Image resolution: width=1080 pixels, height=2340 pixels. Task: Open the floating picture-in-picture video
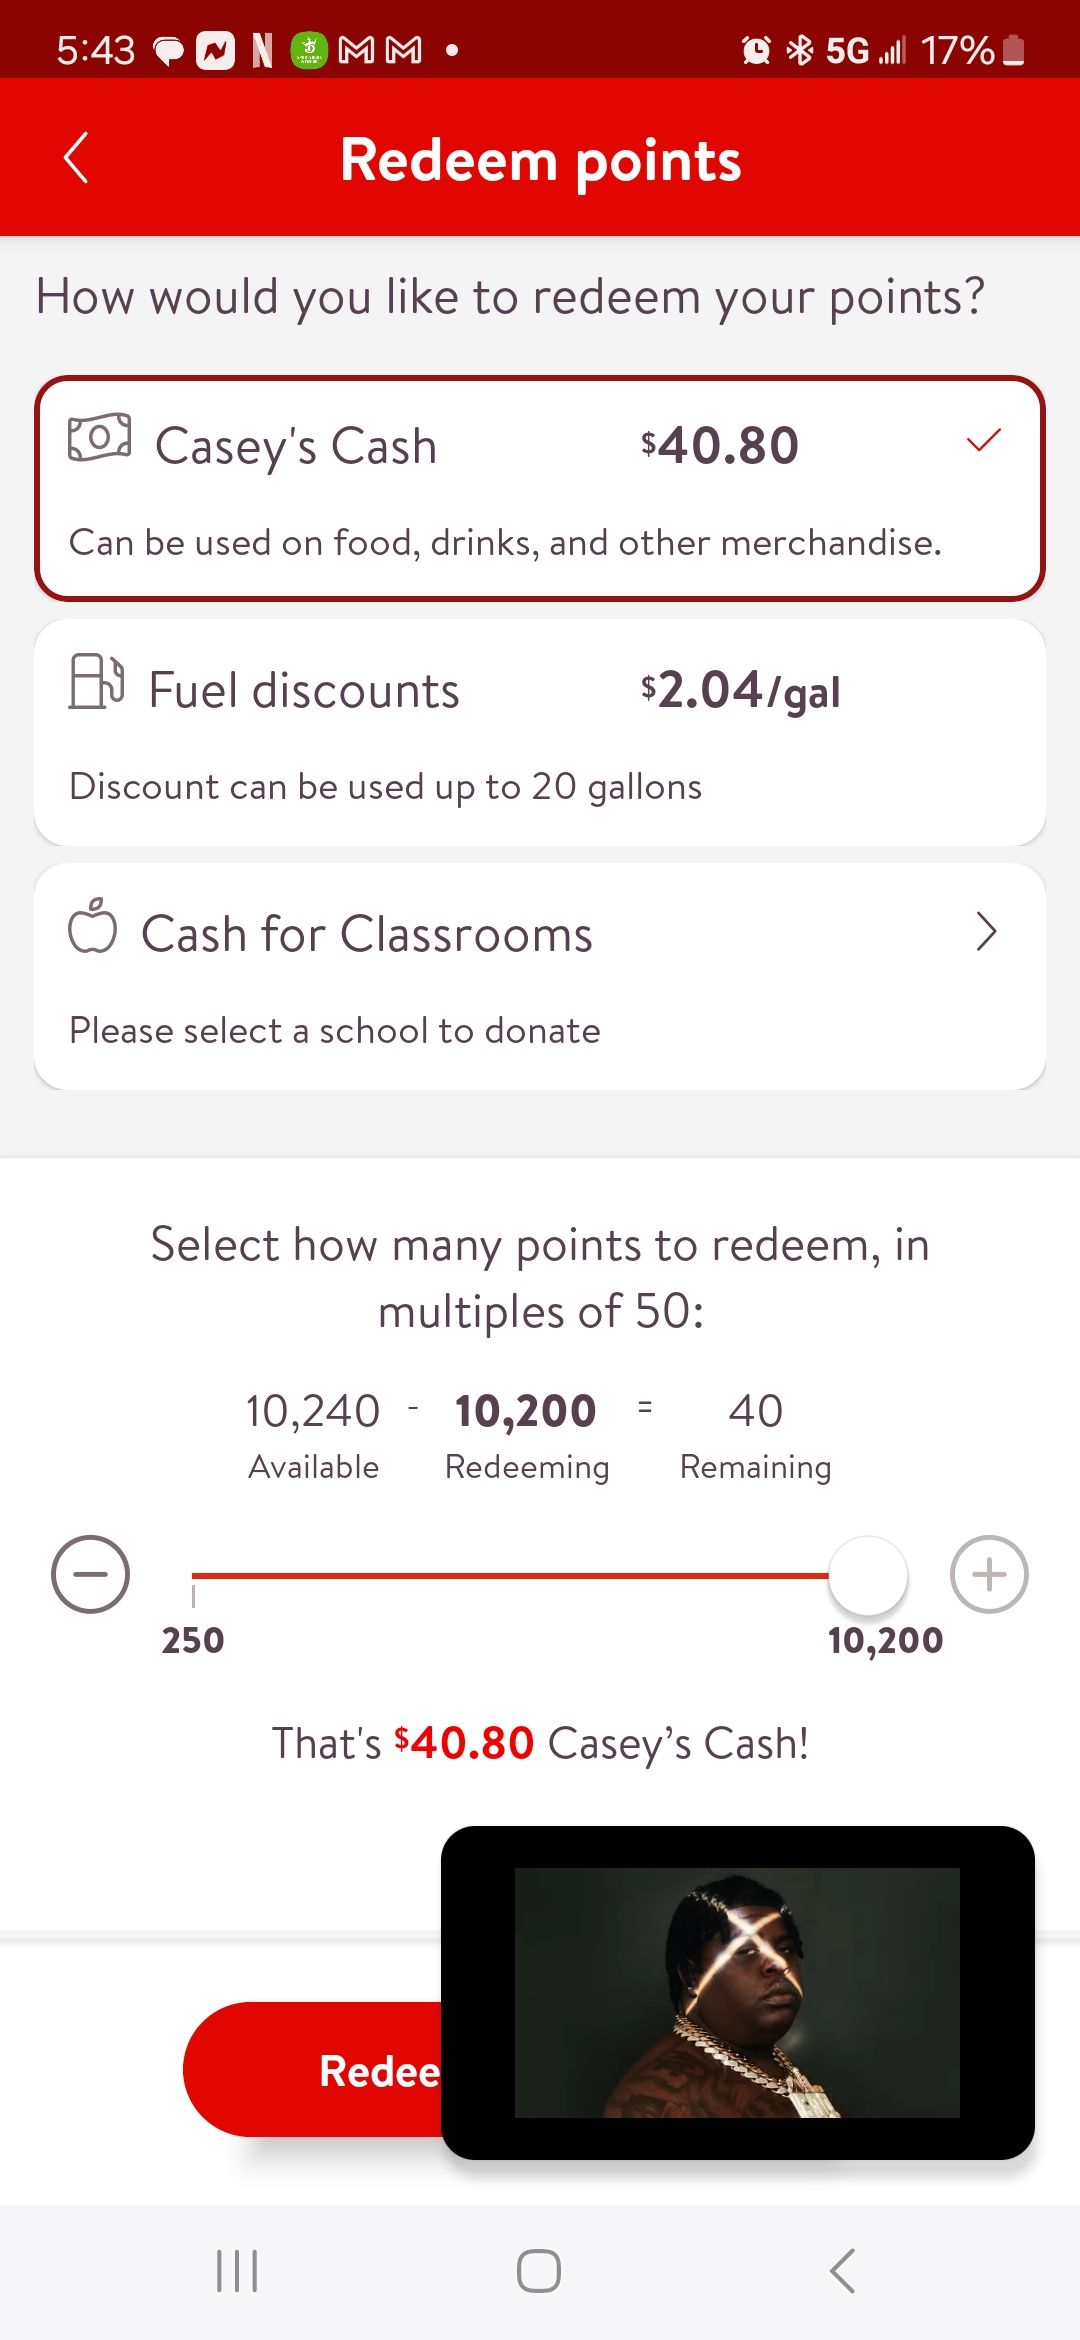(738, 1992)
